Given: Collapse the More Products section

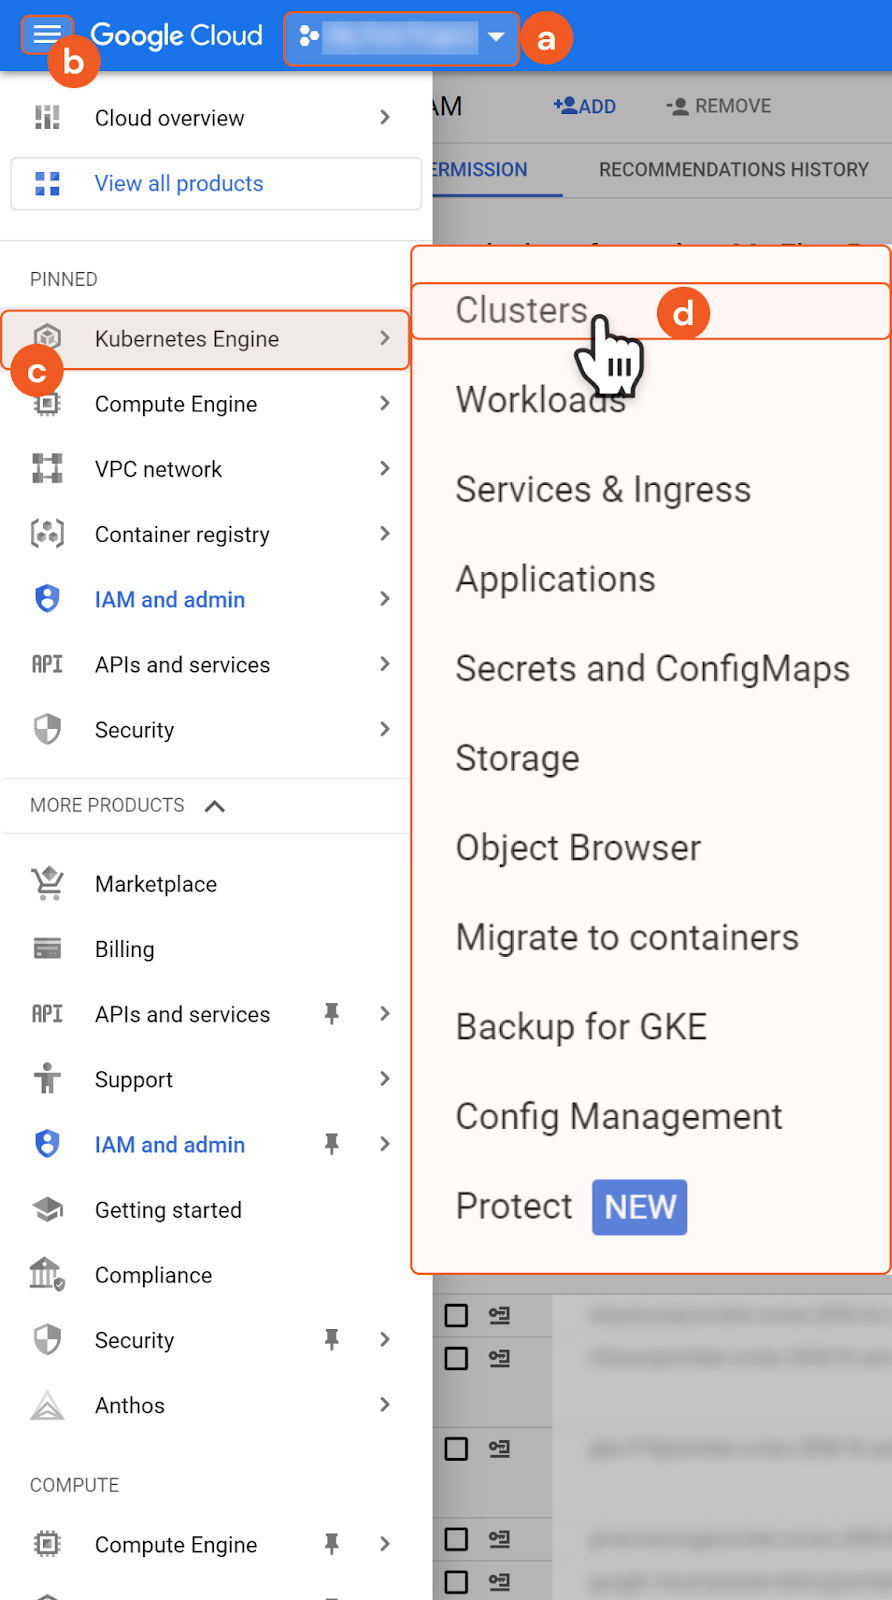Looking at the screenshot, I should [214, 806].
